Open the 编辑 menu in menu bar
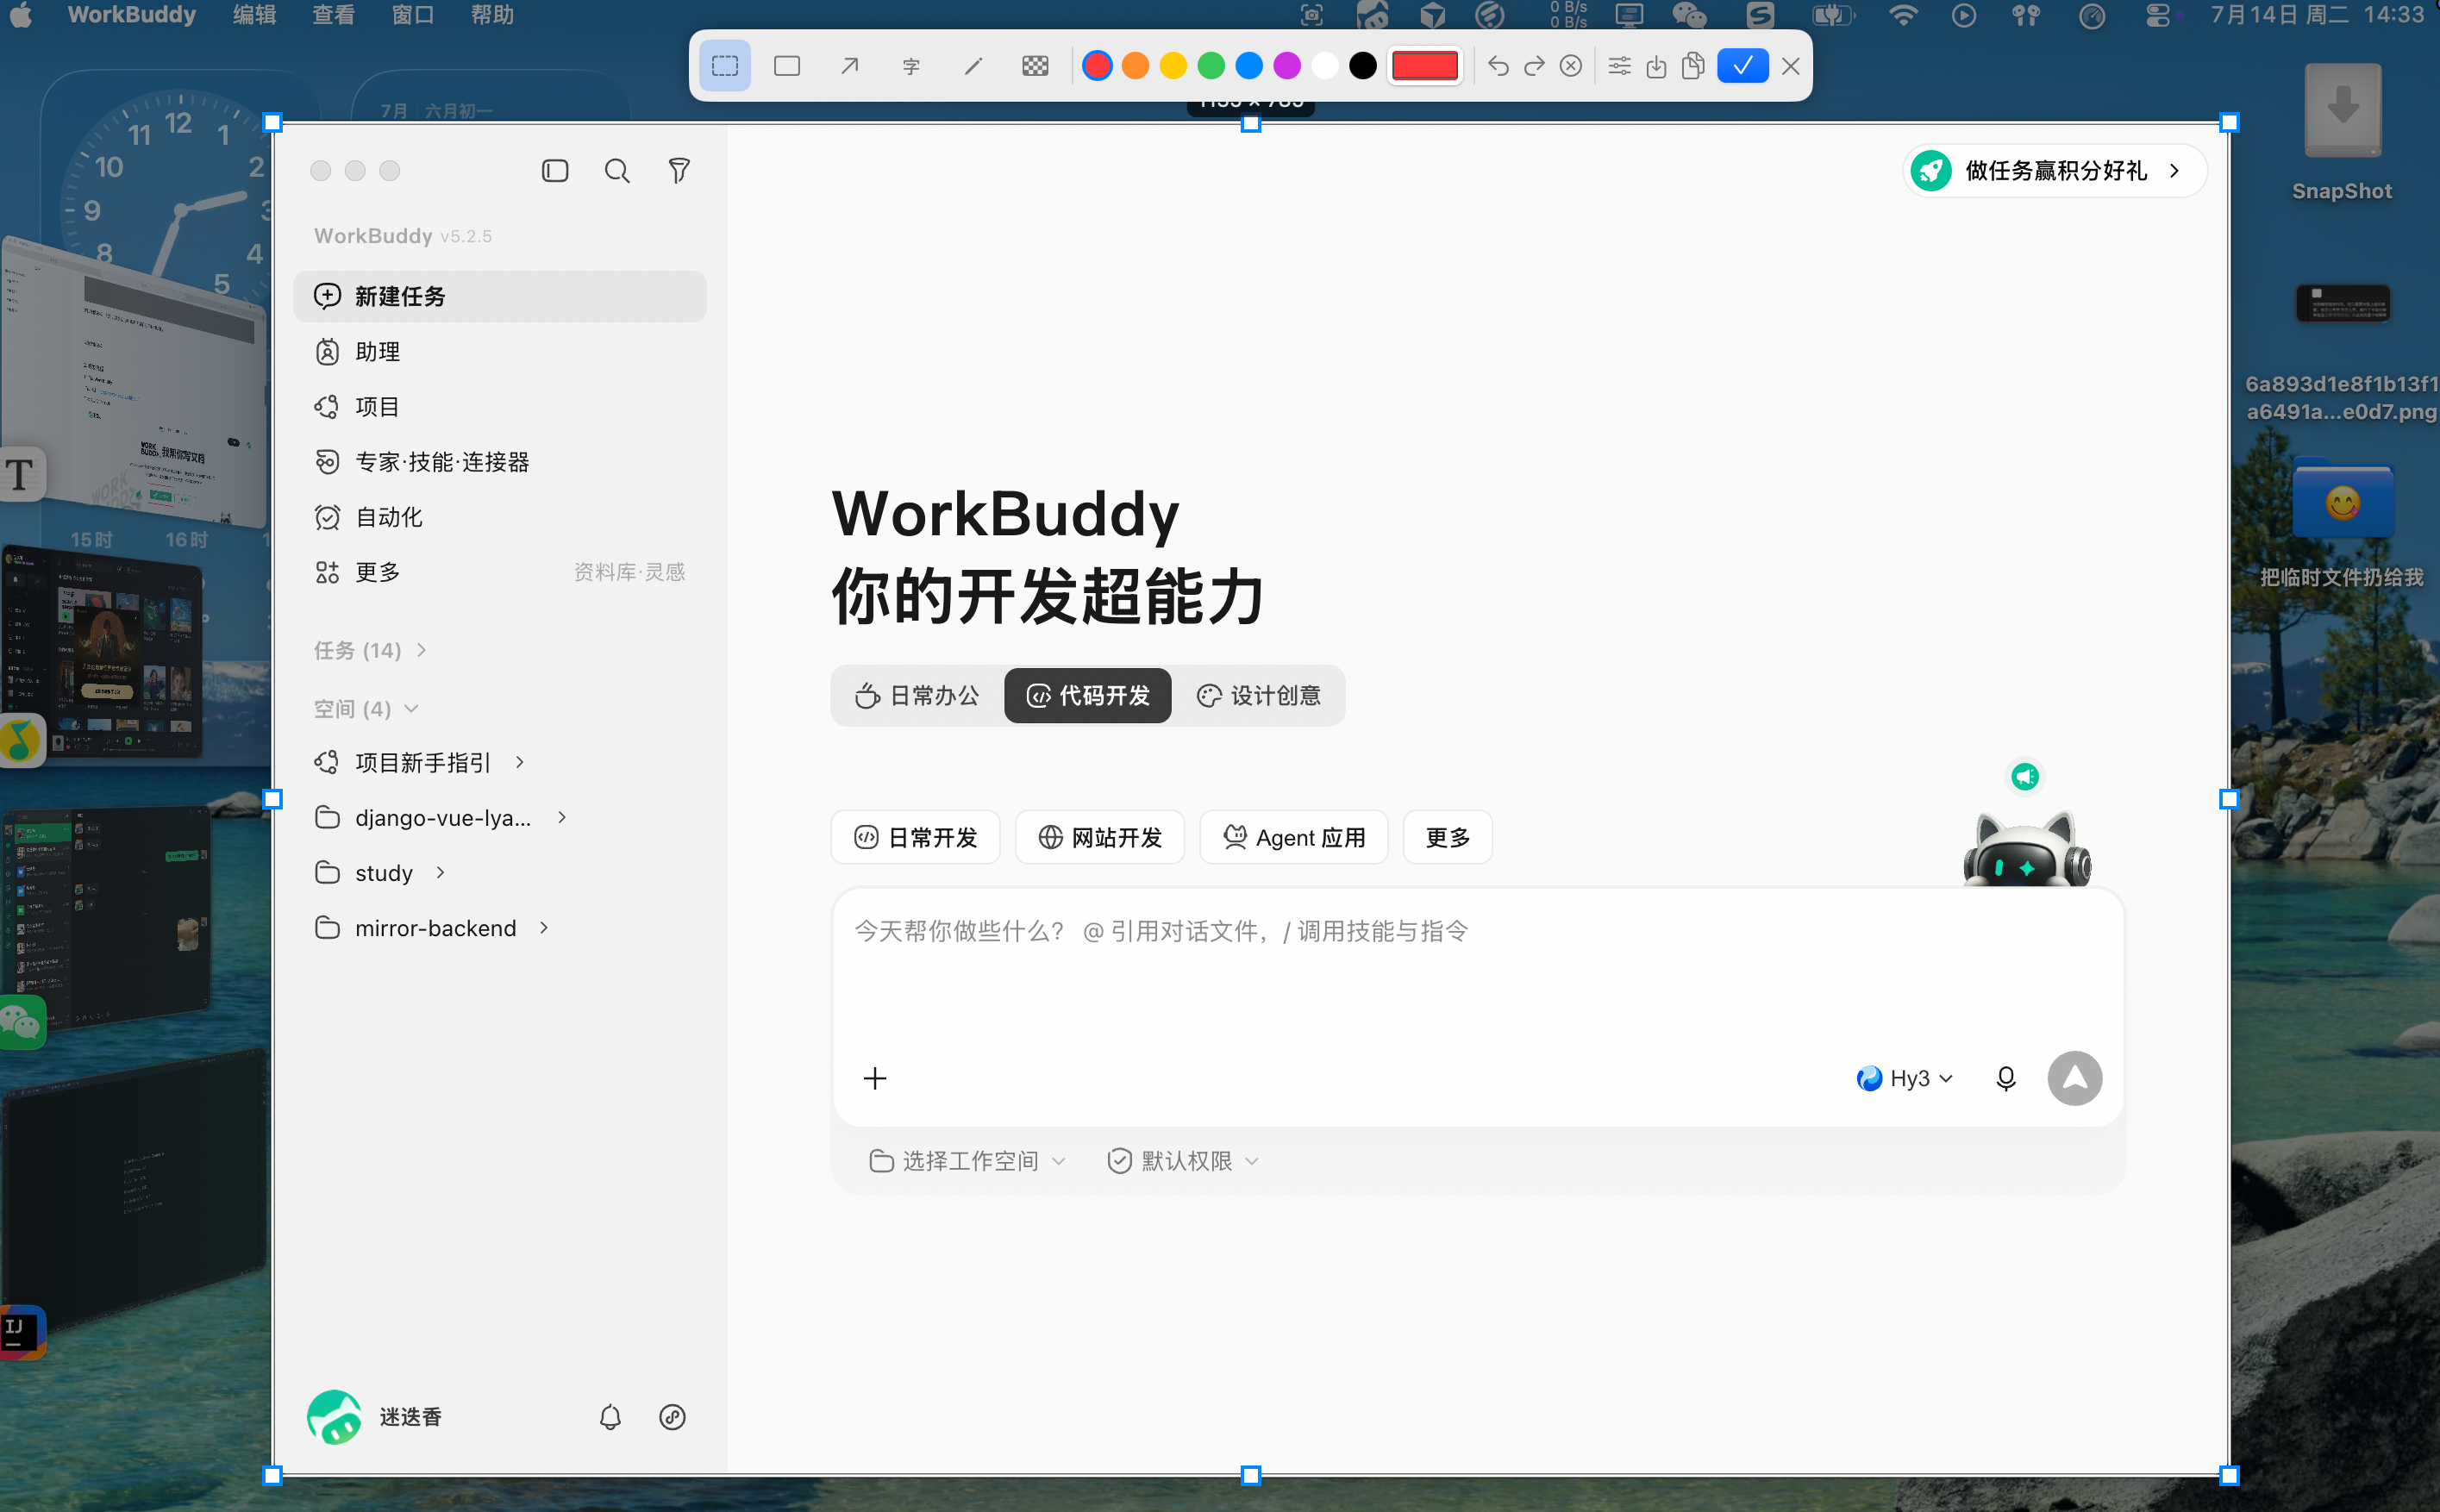This screenshot has width=2440, height=1512. (x=254, y=15)
